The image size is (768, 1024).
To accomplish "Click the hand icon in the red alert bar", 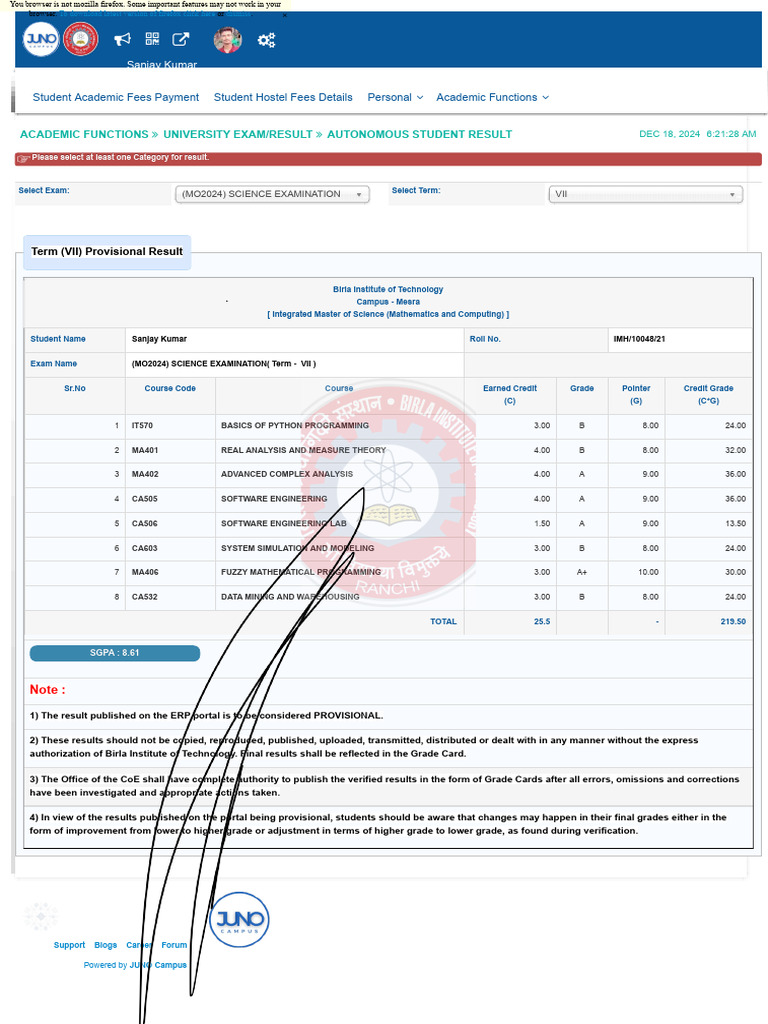I will click(23, 158).
